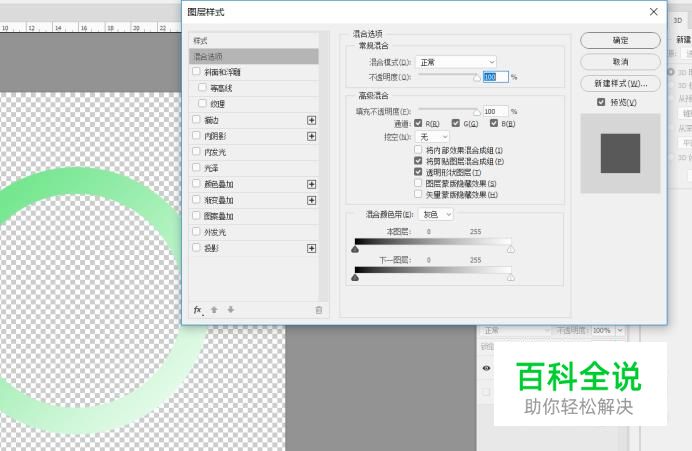Toggle layer visibility eye in Layers panel
This screenshot has height=451, width=692.
(x=486, y=368)
